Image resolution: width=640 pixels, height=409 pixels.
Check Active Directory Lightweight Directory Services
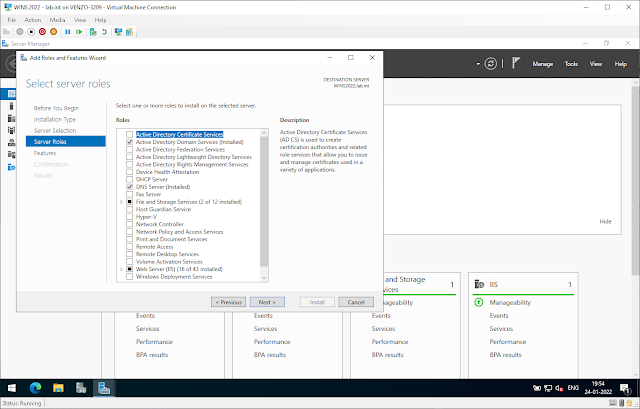[x=129, y=157]
